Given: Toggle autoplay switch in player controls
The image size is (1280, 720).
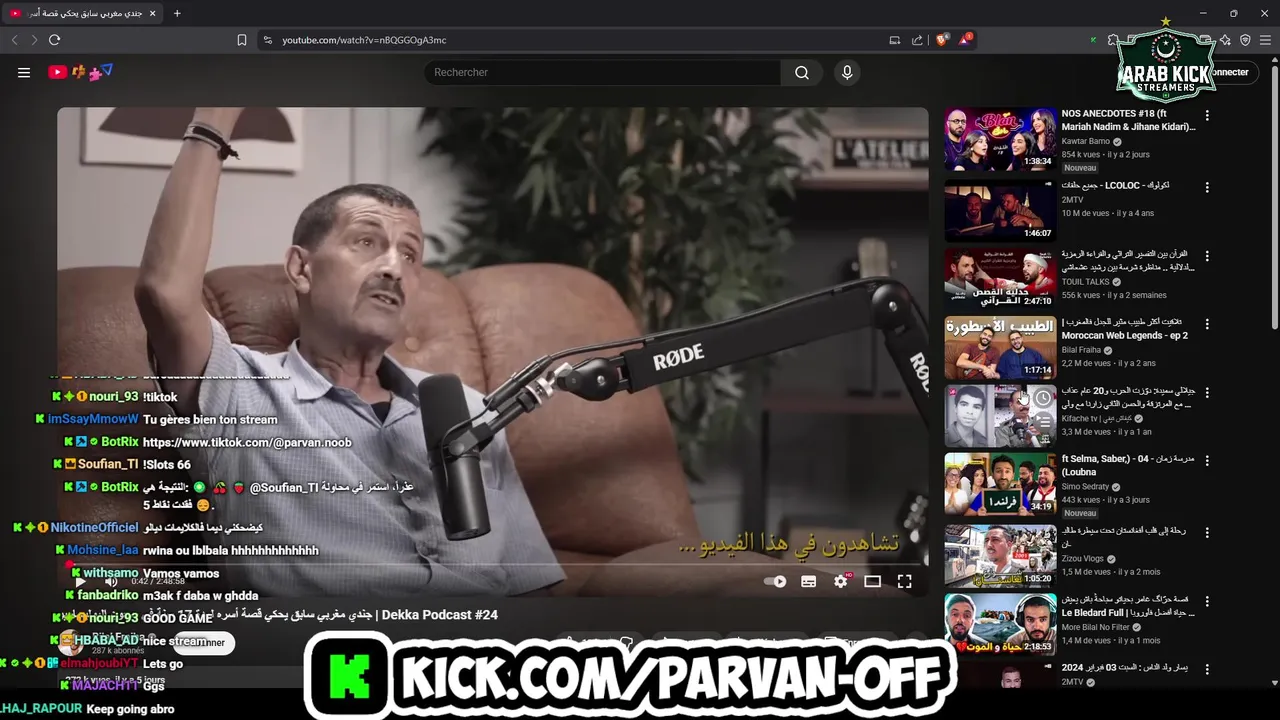Looking at the screenshot, I should point(775,581).
